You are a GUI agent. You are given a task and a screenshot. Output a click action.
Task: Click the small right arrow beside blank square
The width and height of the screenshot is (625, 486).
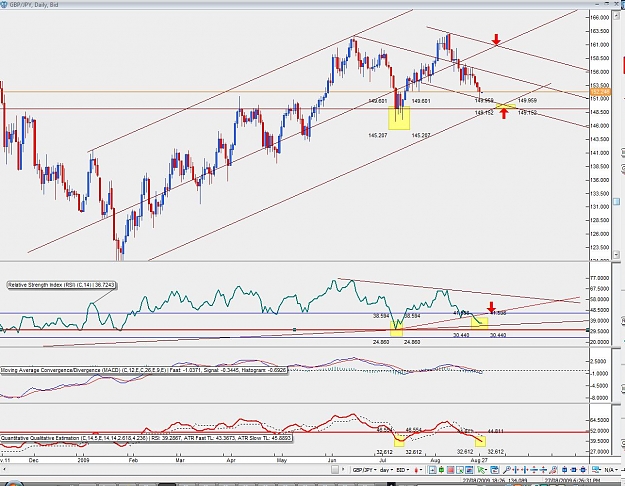point(343,470)
